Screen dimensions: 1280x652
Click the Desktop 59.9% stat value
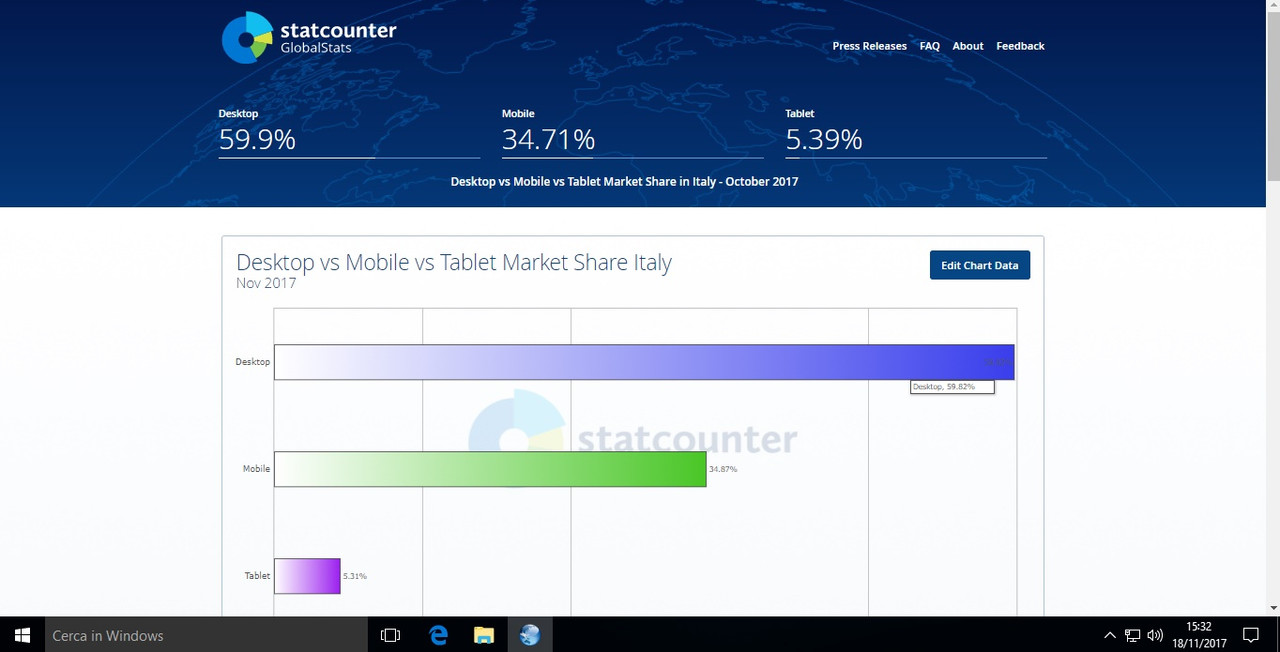(257, 139)
